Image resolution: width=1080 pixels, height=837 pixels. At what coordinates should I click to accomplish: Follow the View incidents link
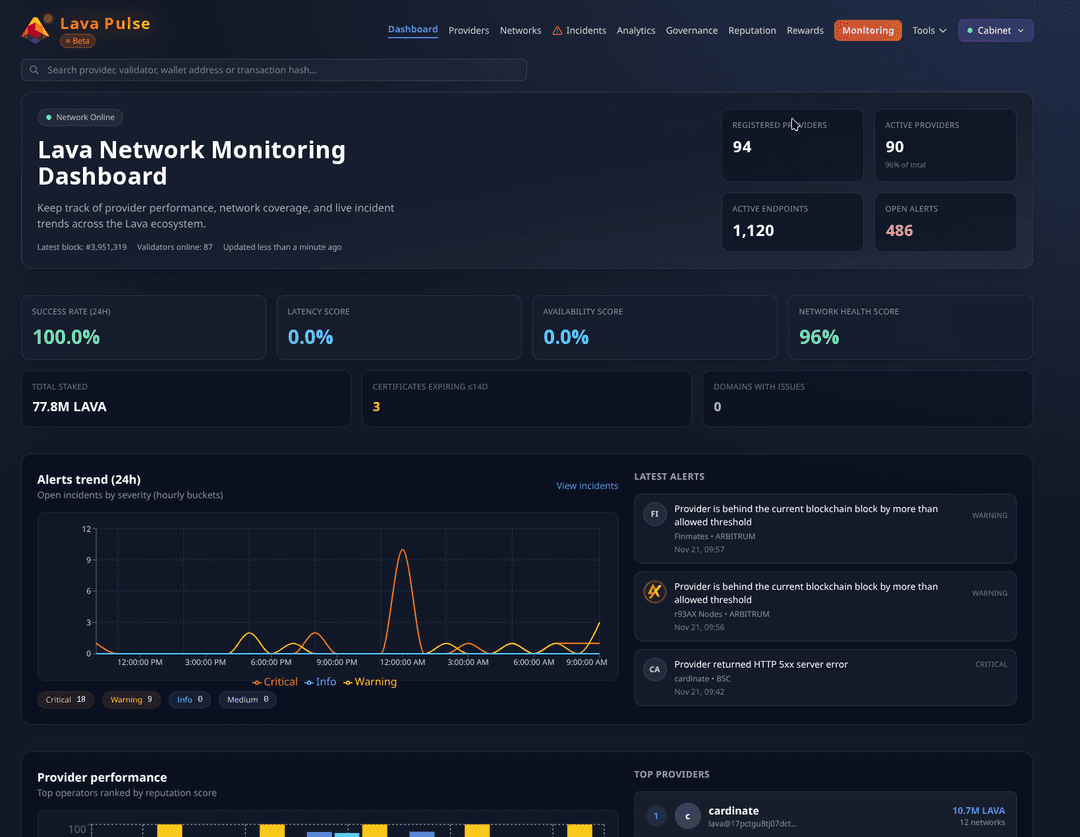pyautogui.click(x=587, y=485)
